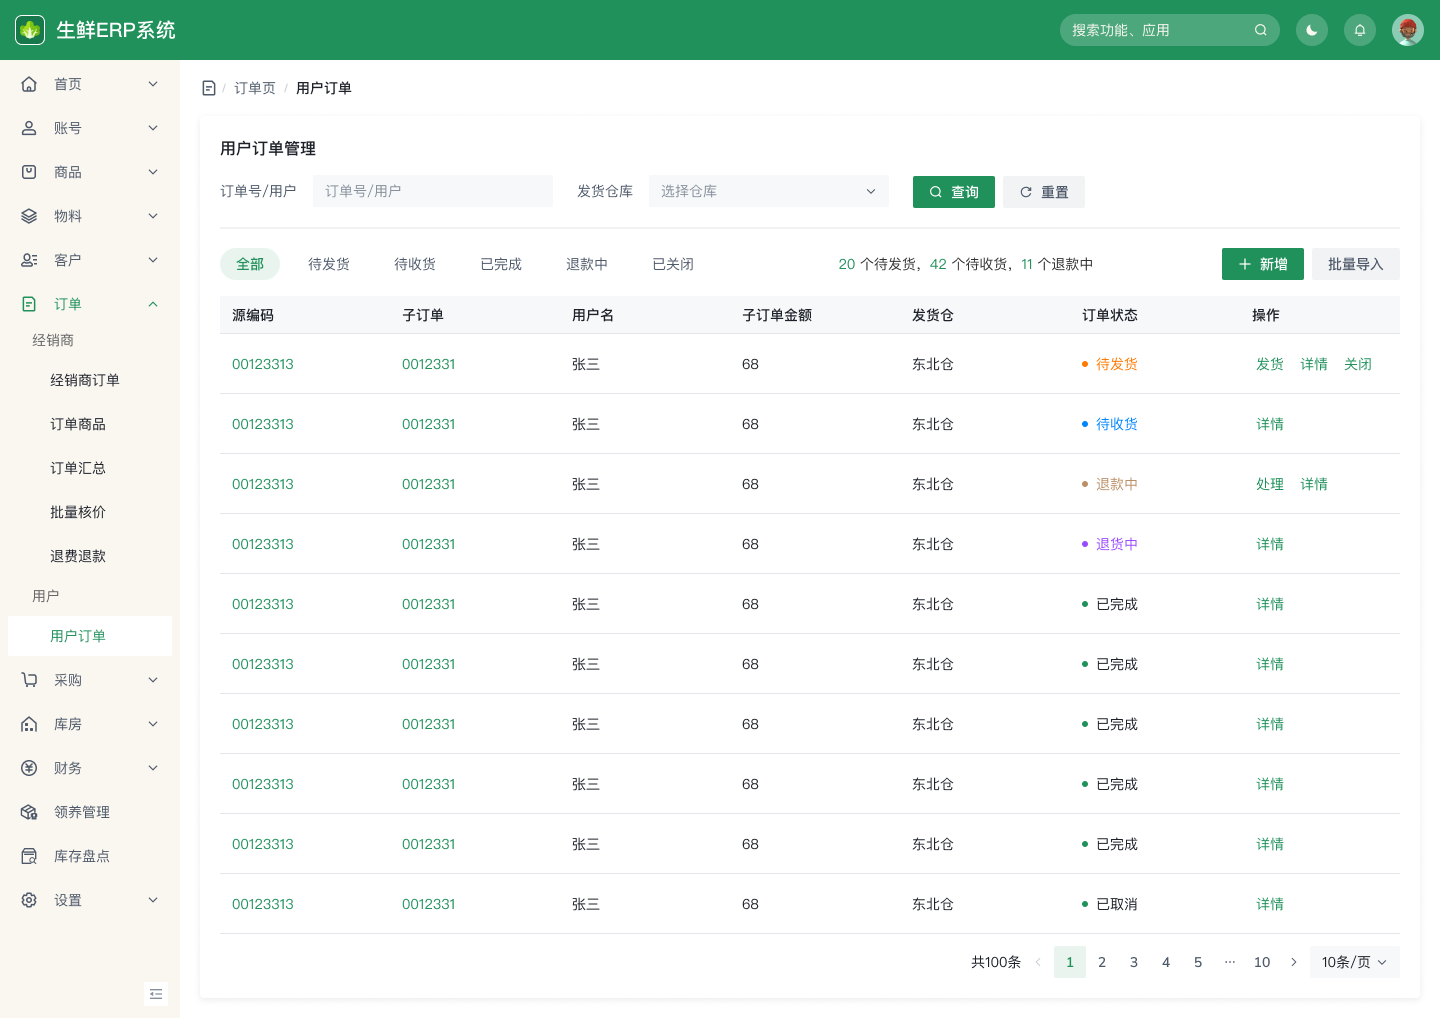This screenshot has height=1018, width=1440.
Task: Expand the 物料 menu chevron
Action: pyautogui.click(x=153, y=216)
